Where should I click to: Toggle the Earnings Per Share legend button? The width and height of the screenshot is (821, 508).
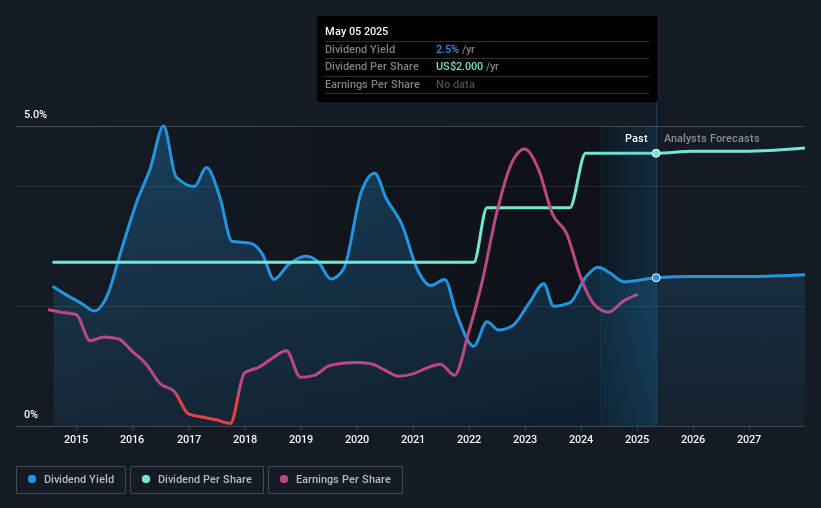(x=335, y=480)
